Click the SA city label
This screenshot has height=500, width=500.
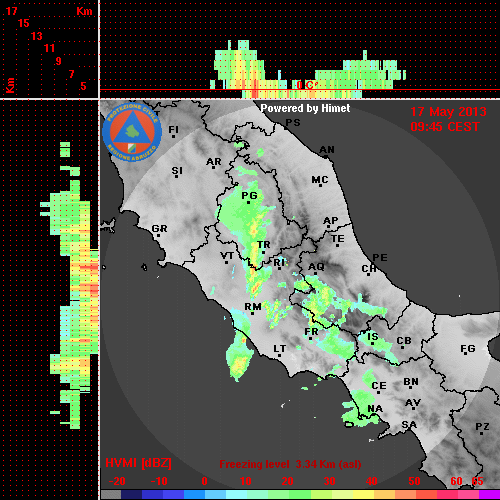pos(409,425)
